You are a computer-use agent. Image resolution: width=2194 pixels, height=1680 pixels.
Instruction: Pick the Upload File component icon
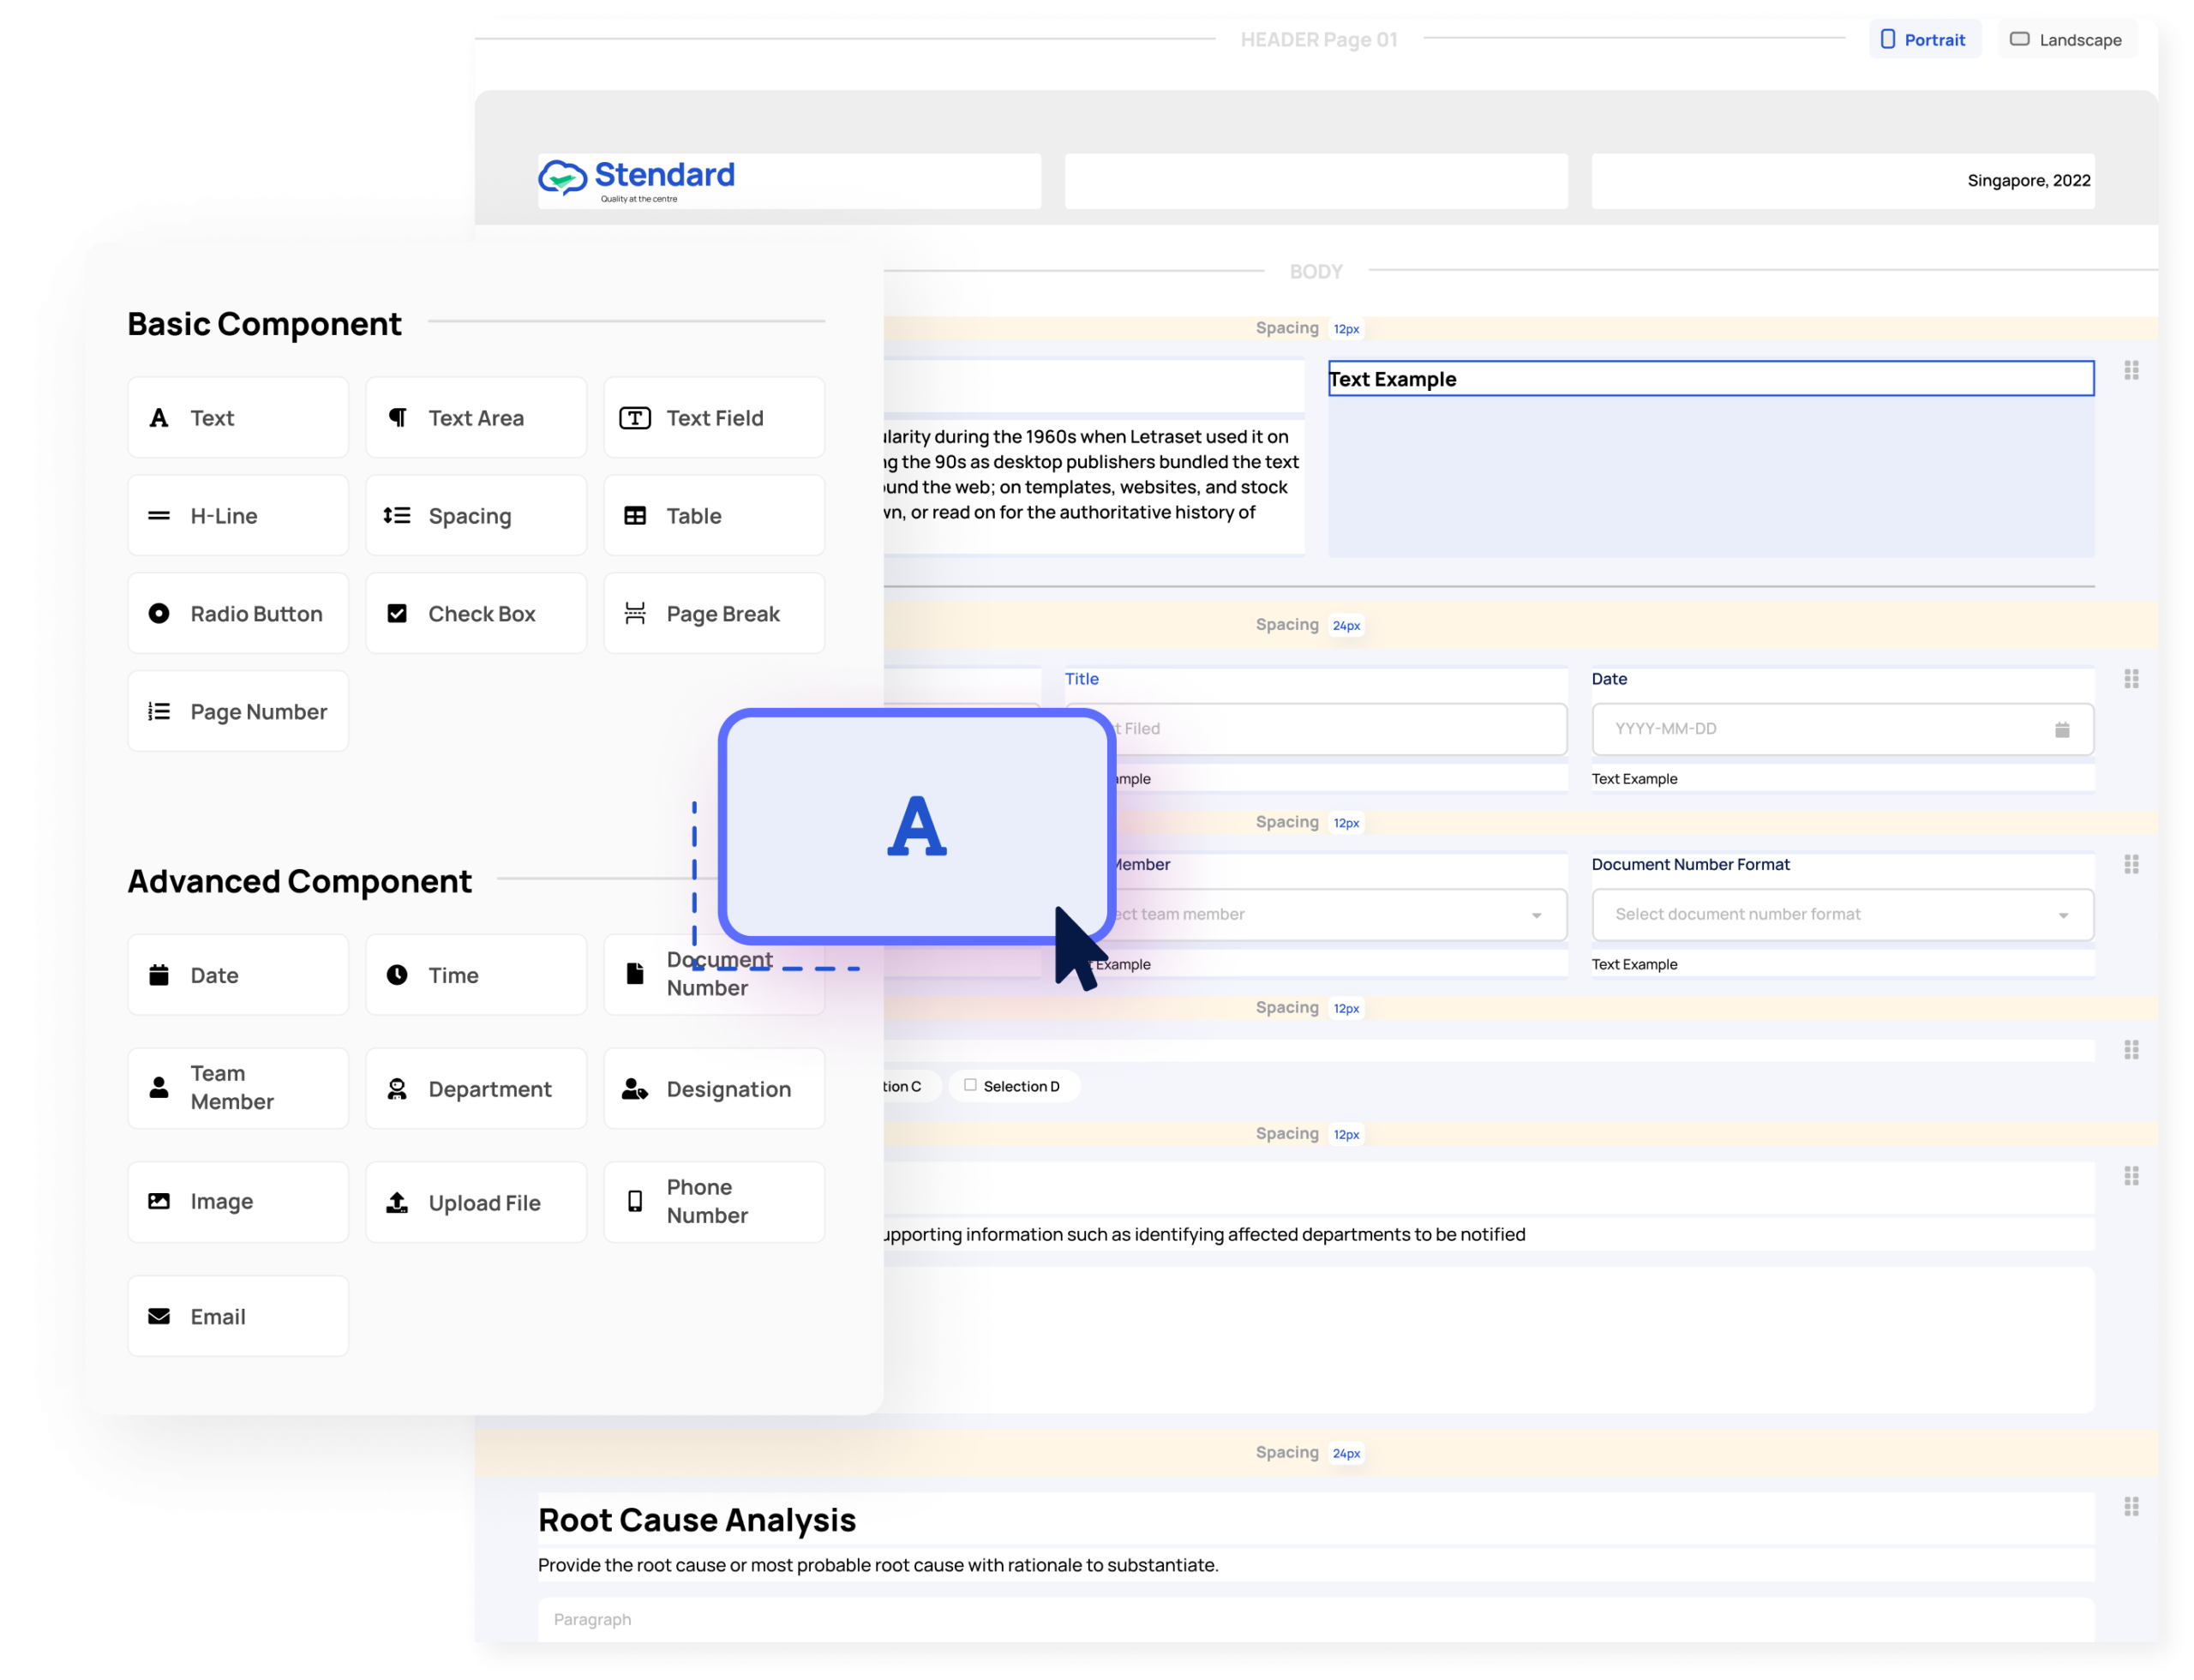pyautogui.click(x=397, y=1203)
